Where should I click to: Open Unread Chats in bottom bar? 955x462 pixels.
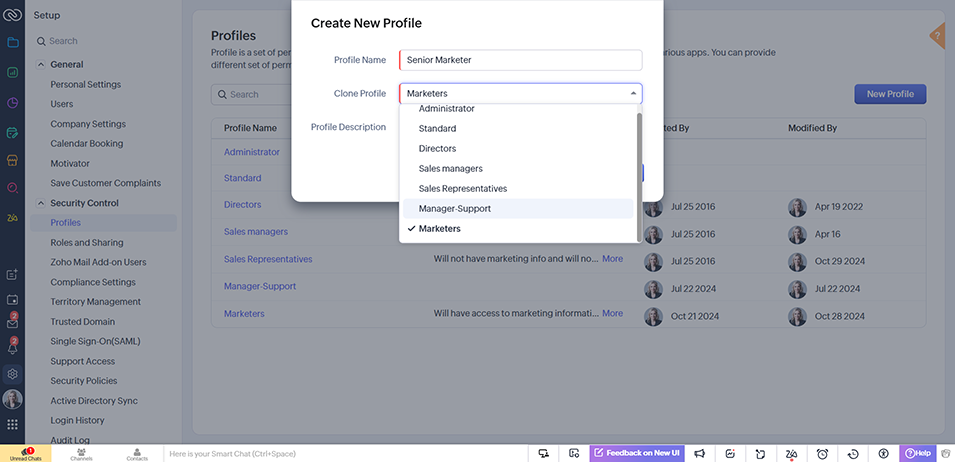26,453
